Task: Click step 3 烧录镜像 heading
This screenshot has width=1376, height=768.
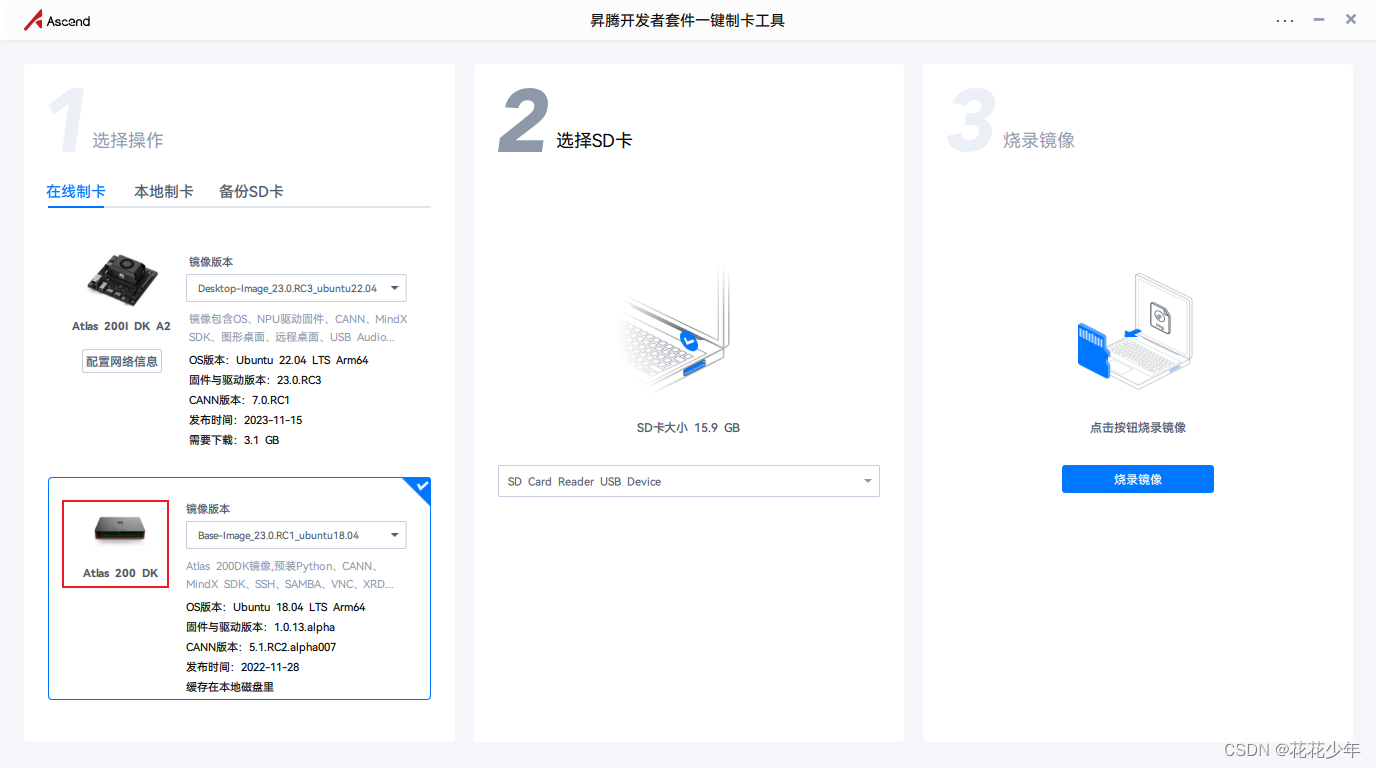Action: 1039,140
